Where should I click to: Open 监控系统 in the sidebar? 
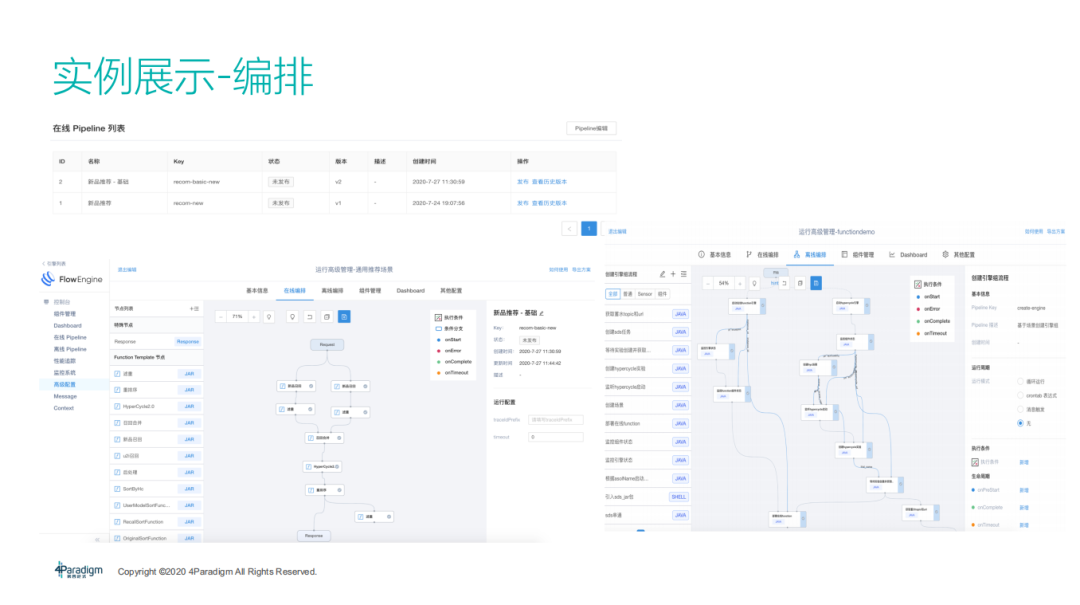tap(65, 373)
